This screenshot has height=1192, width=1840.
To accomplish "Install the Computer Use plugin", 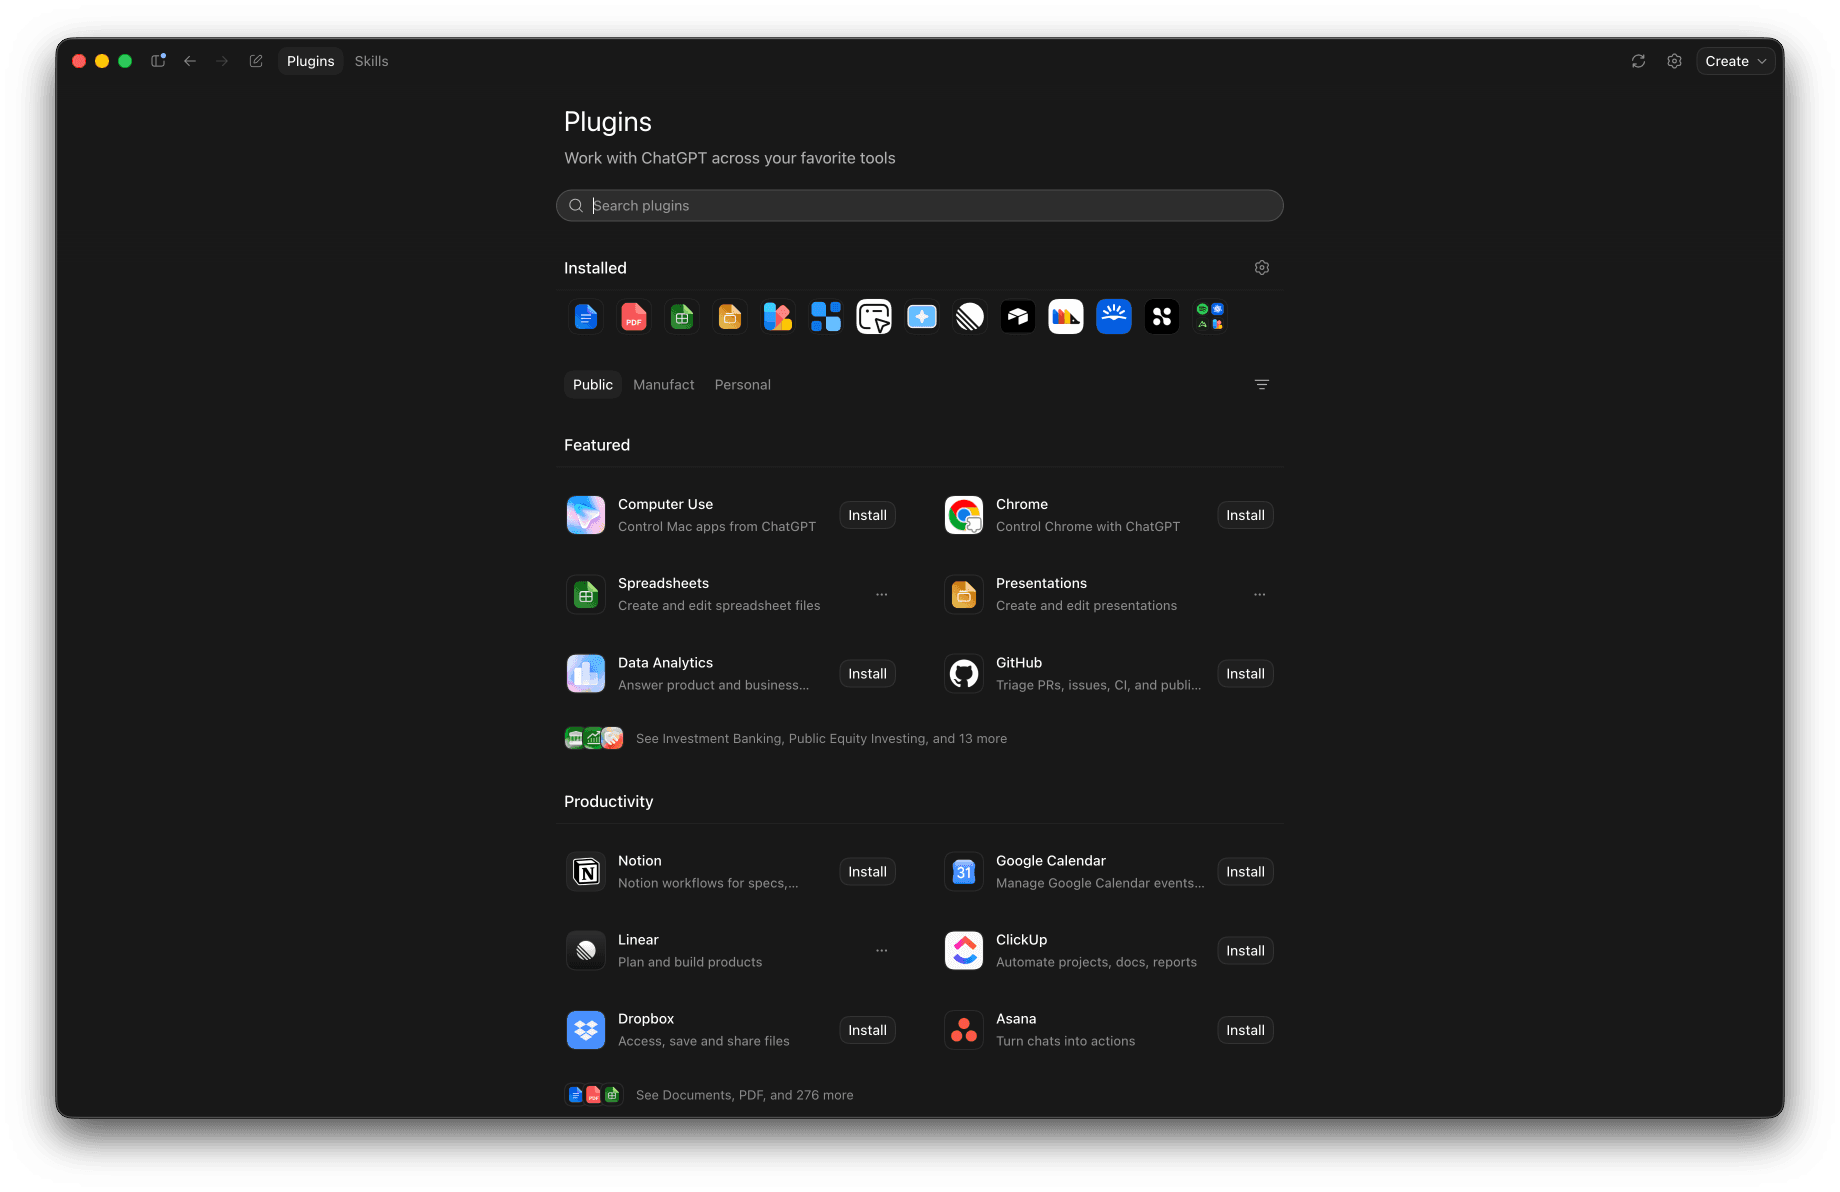I will (x=868, y=515).
